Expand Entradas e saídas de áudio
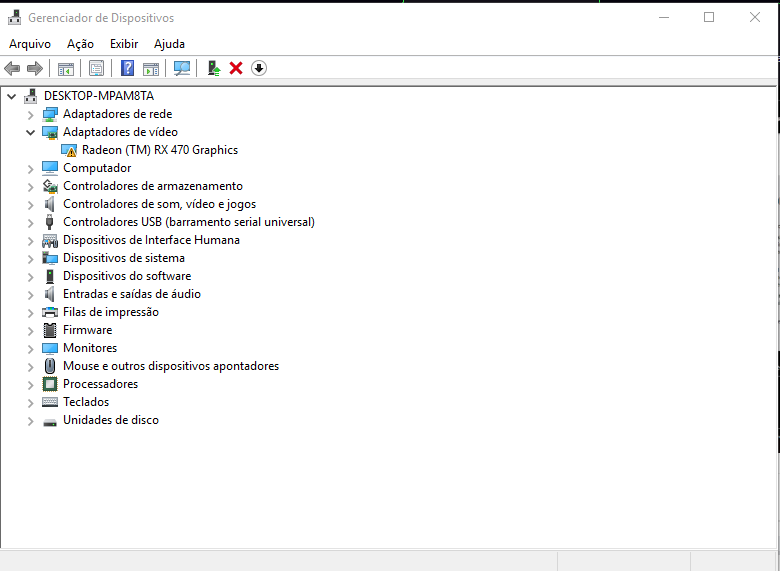Viewport: 780px width, 571px height. click(30, 295)
